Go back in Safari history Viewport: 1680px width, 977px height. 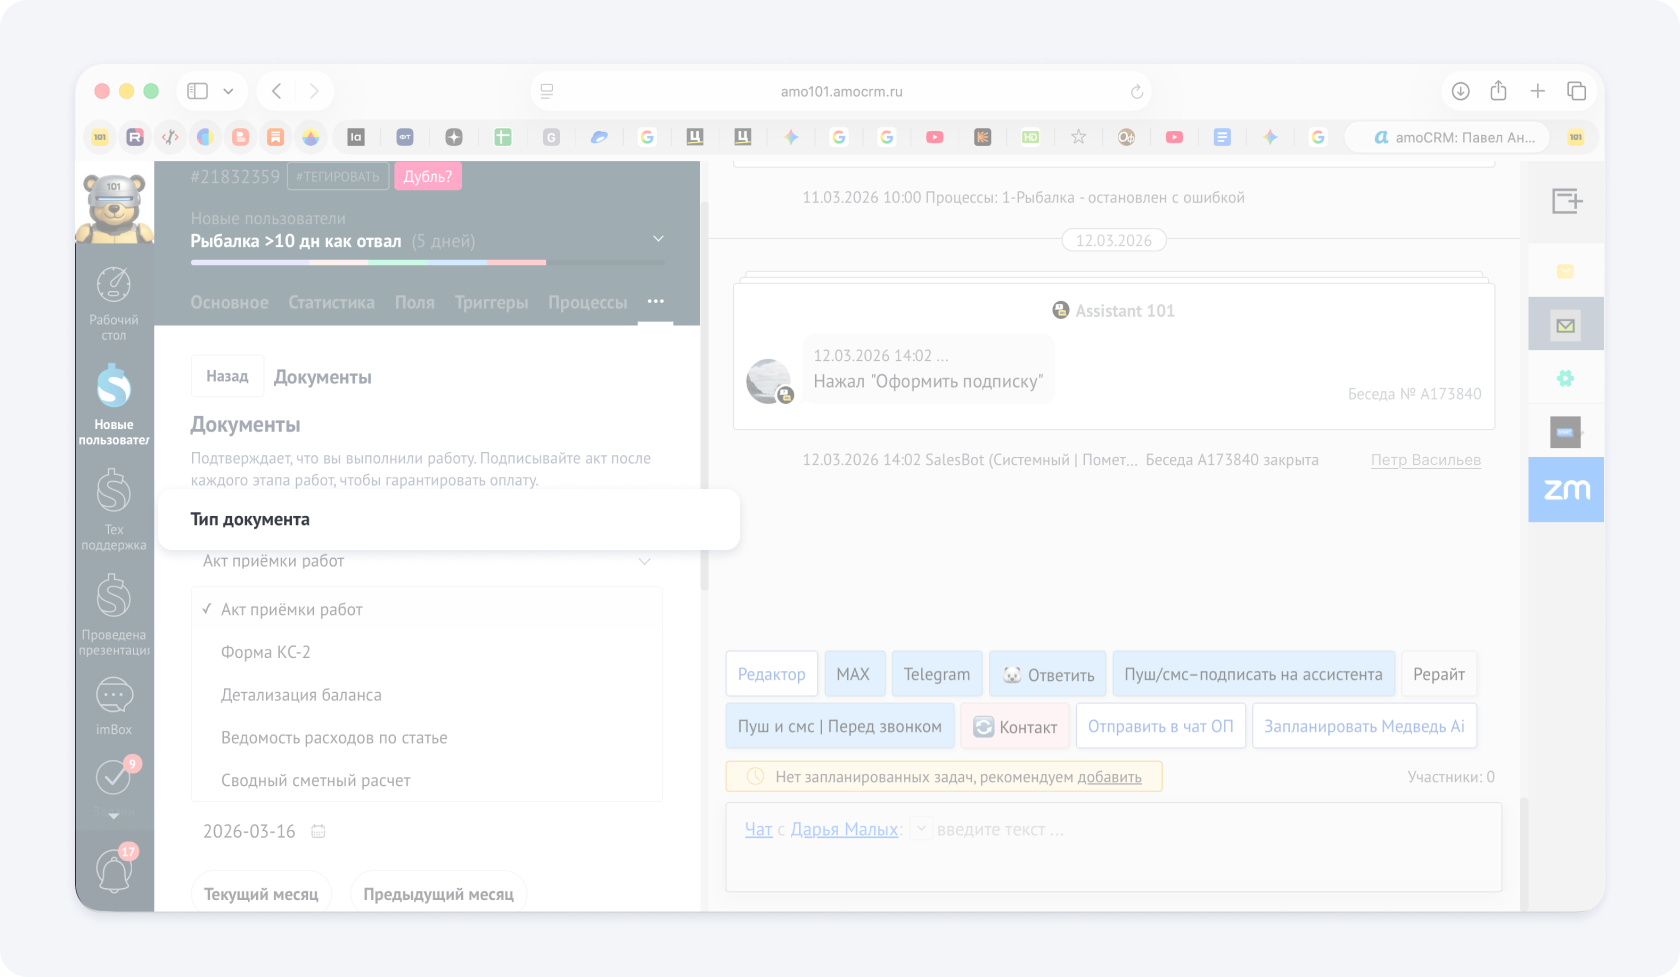277,91
